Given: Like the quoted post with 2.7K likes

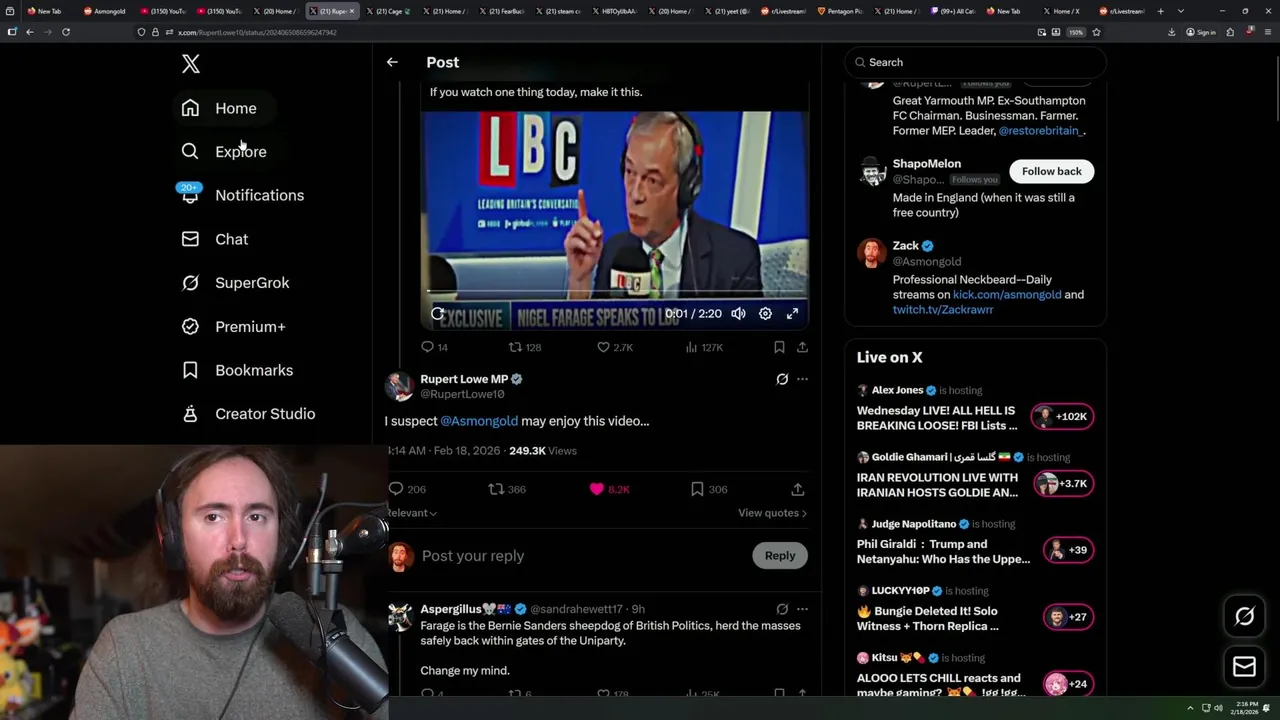Looking at the screenshot, I should pyautogui.click(x=603, y=347).
